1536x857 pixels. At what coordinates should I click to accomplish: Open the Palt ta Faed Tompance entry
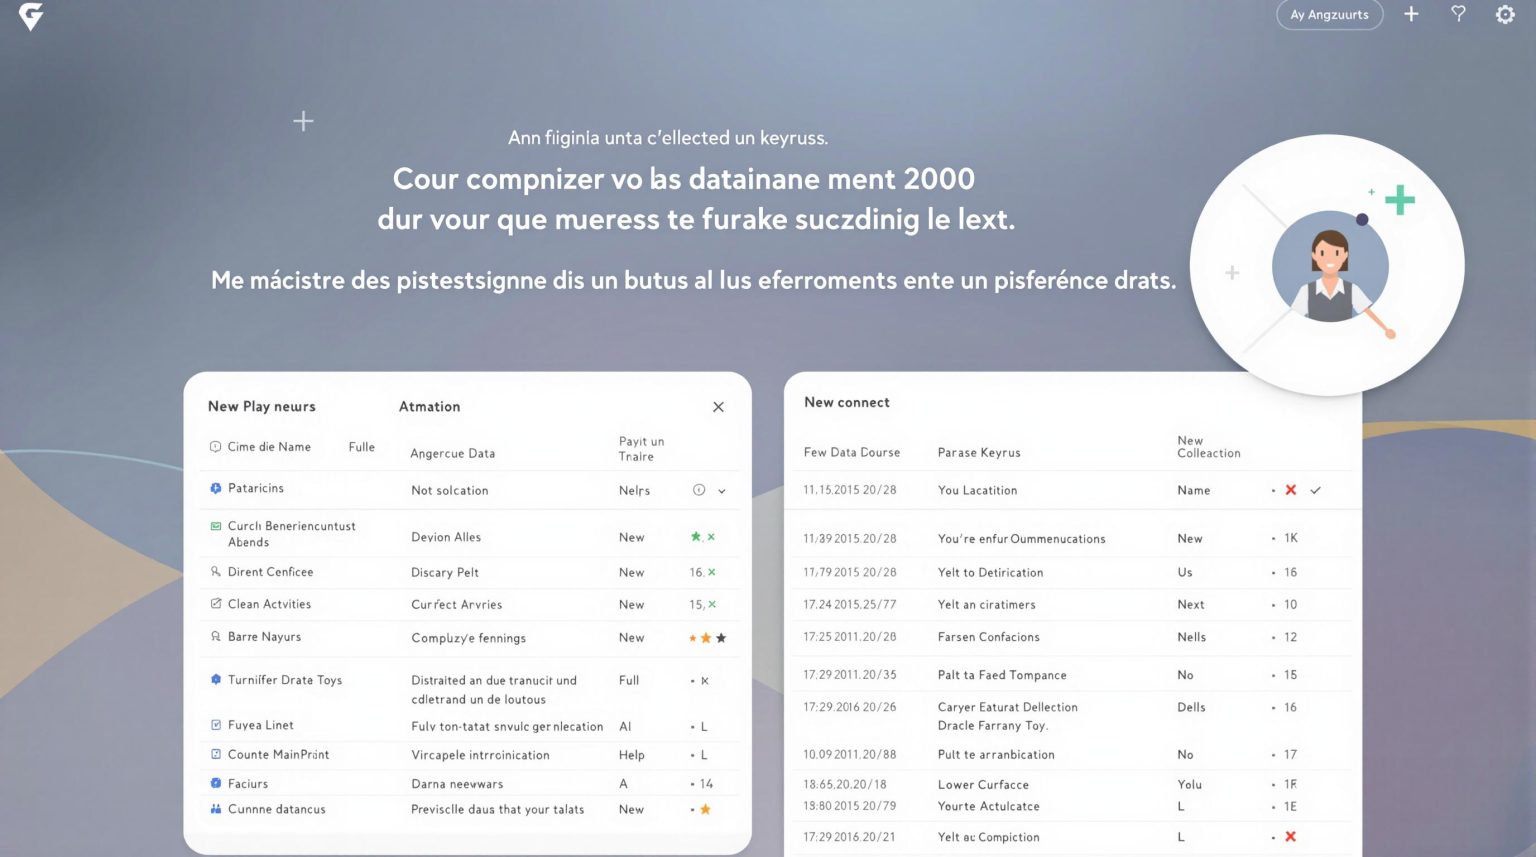pyautogui.click(x=1002, y=675)
